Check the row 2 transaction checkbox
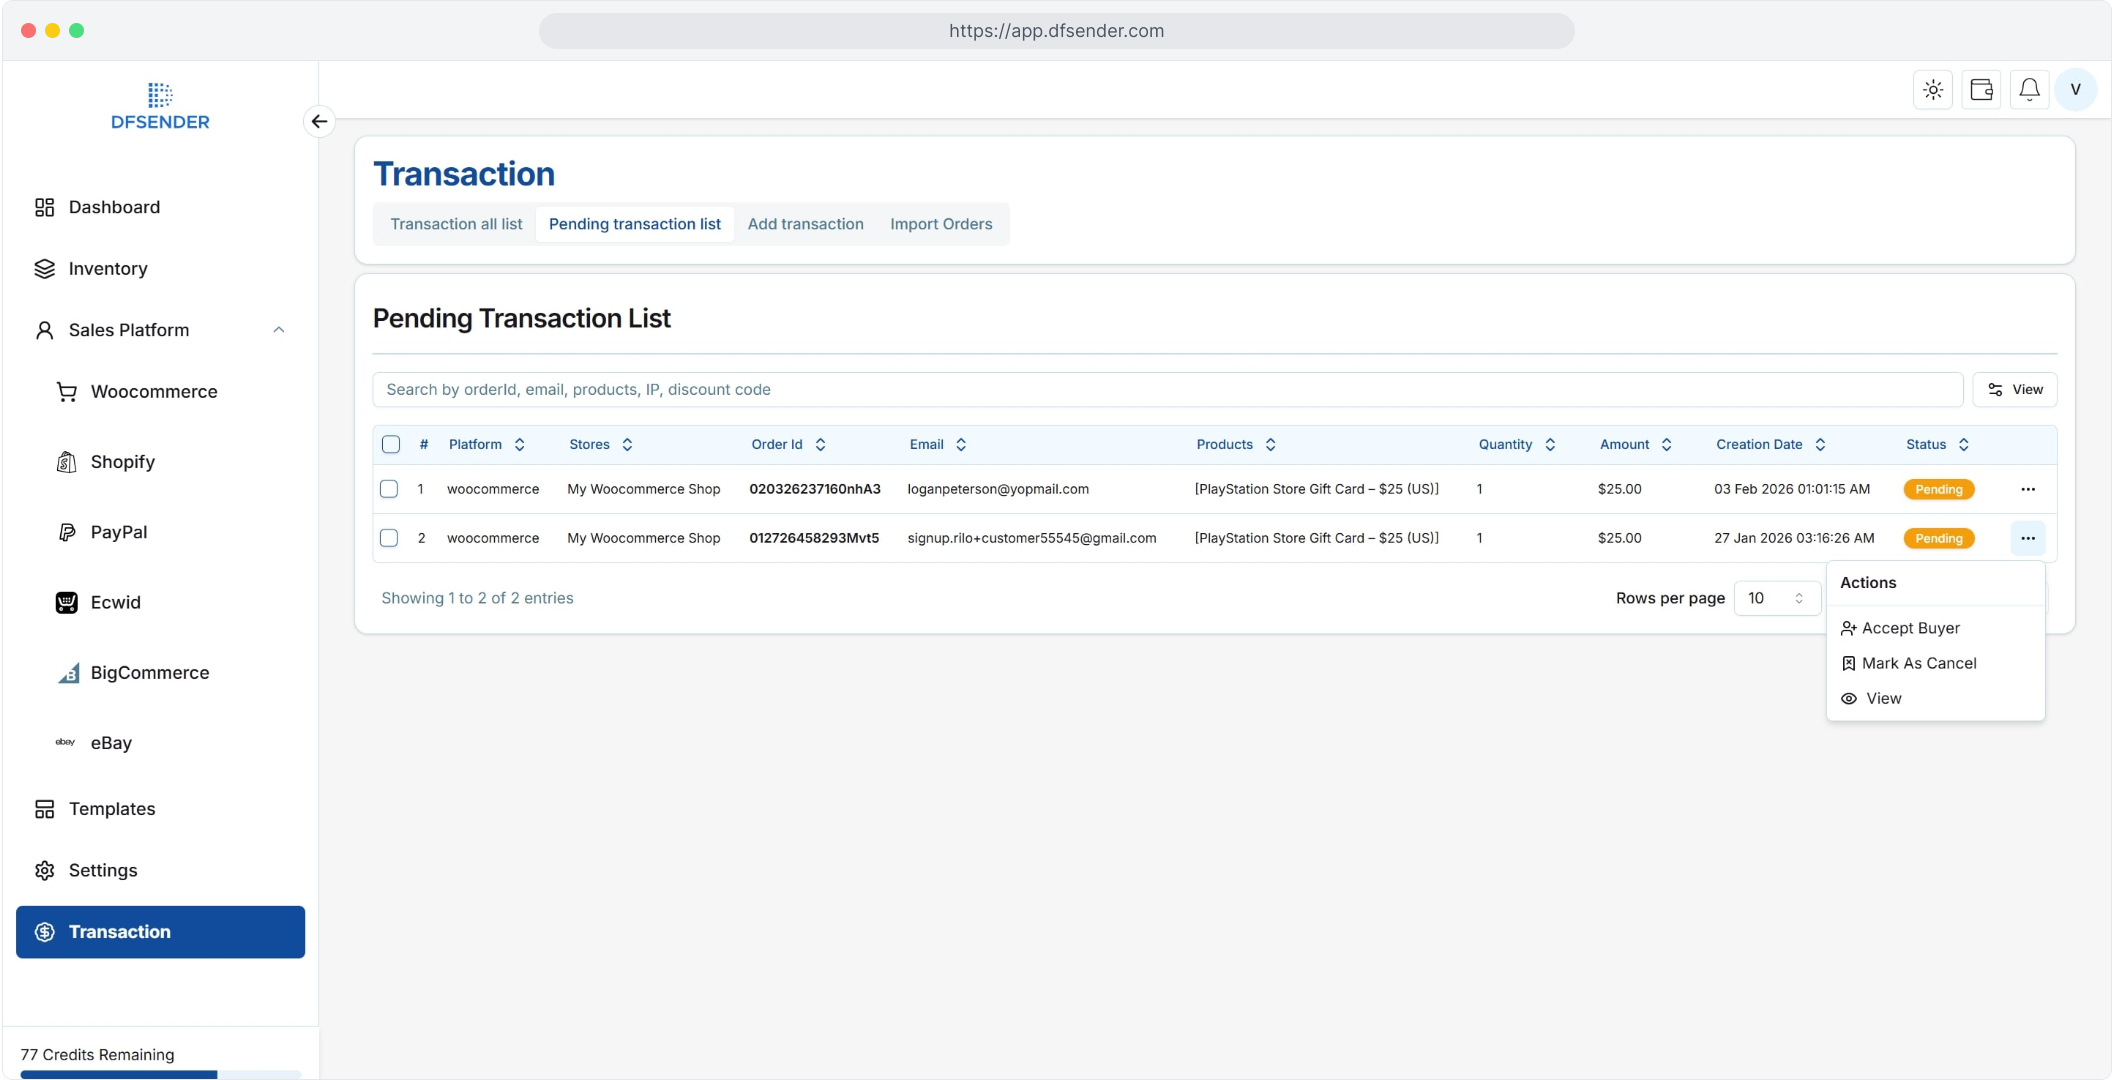 [389, 538]
